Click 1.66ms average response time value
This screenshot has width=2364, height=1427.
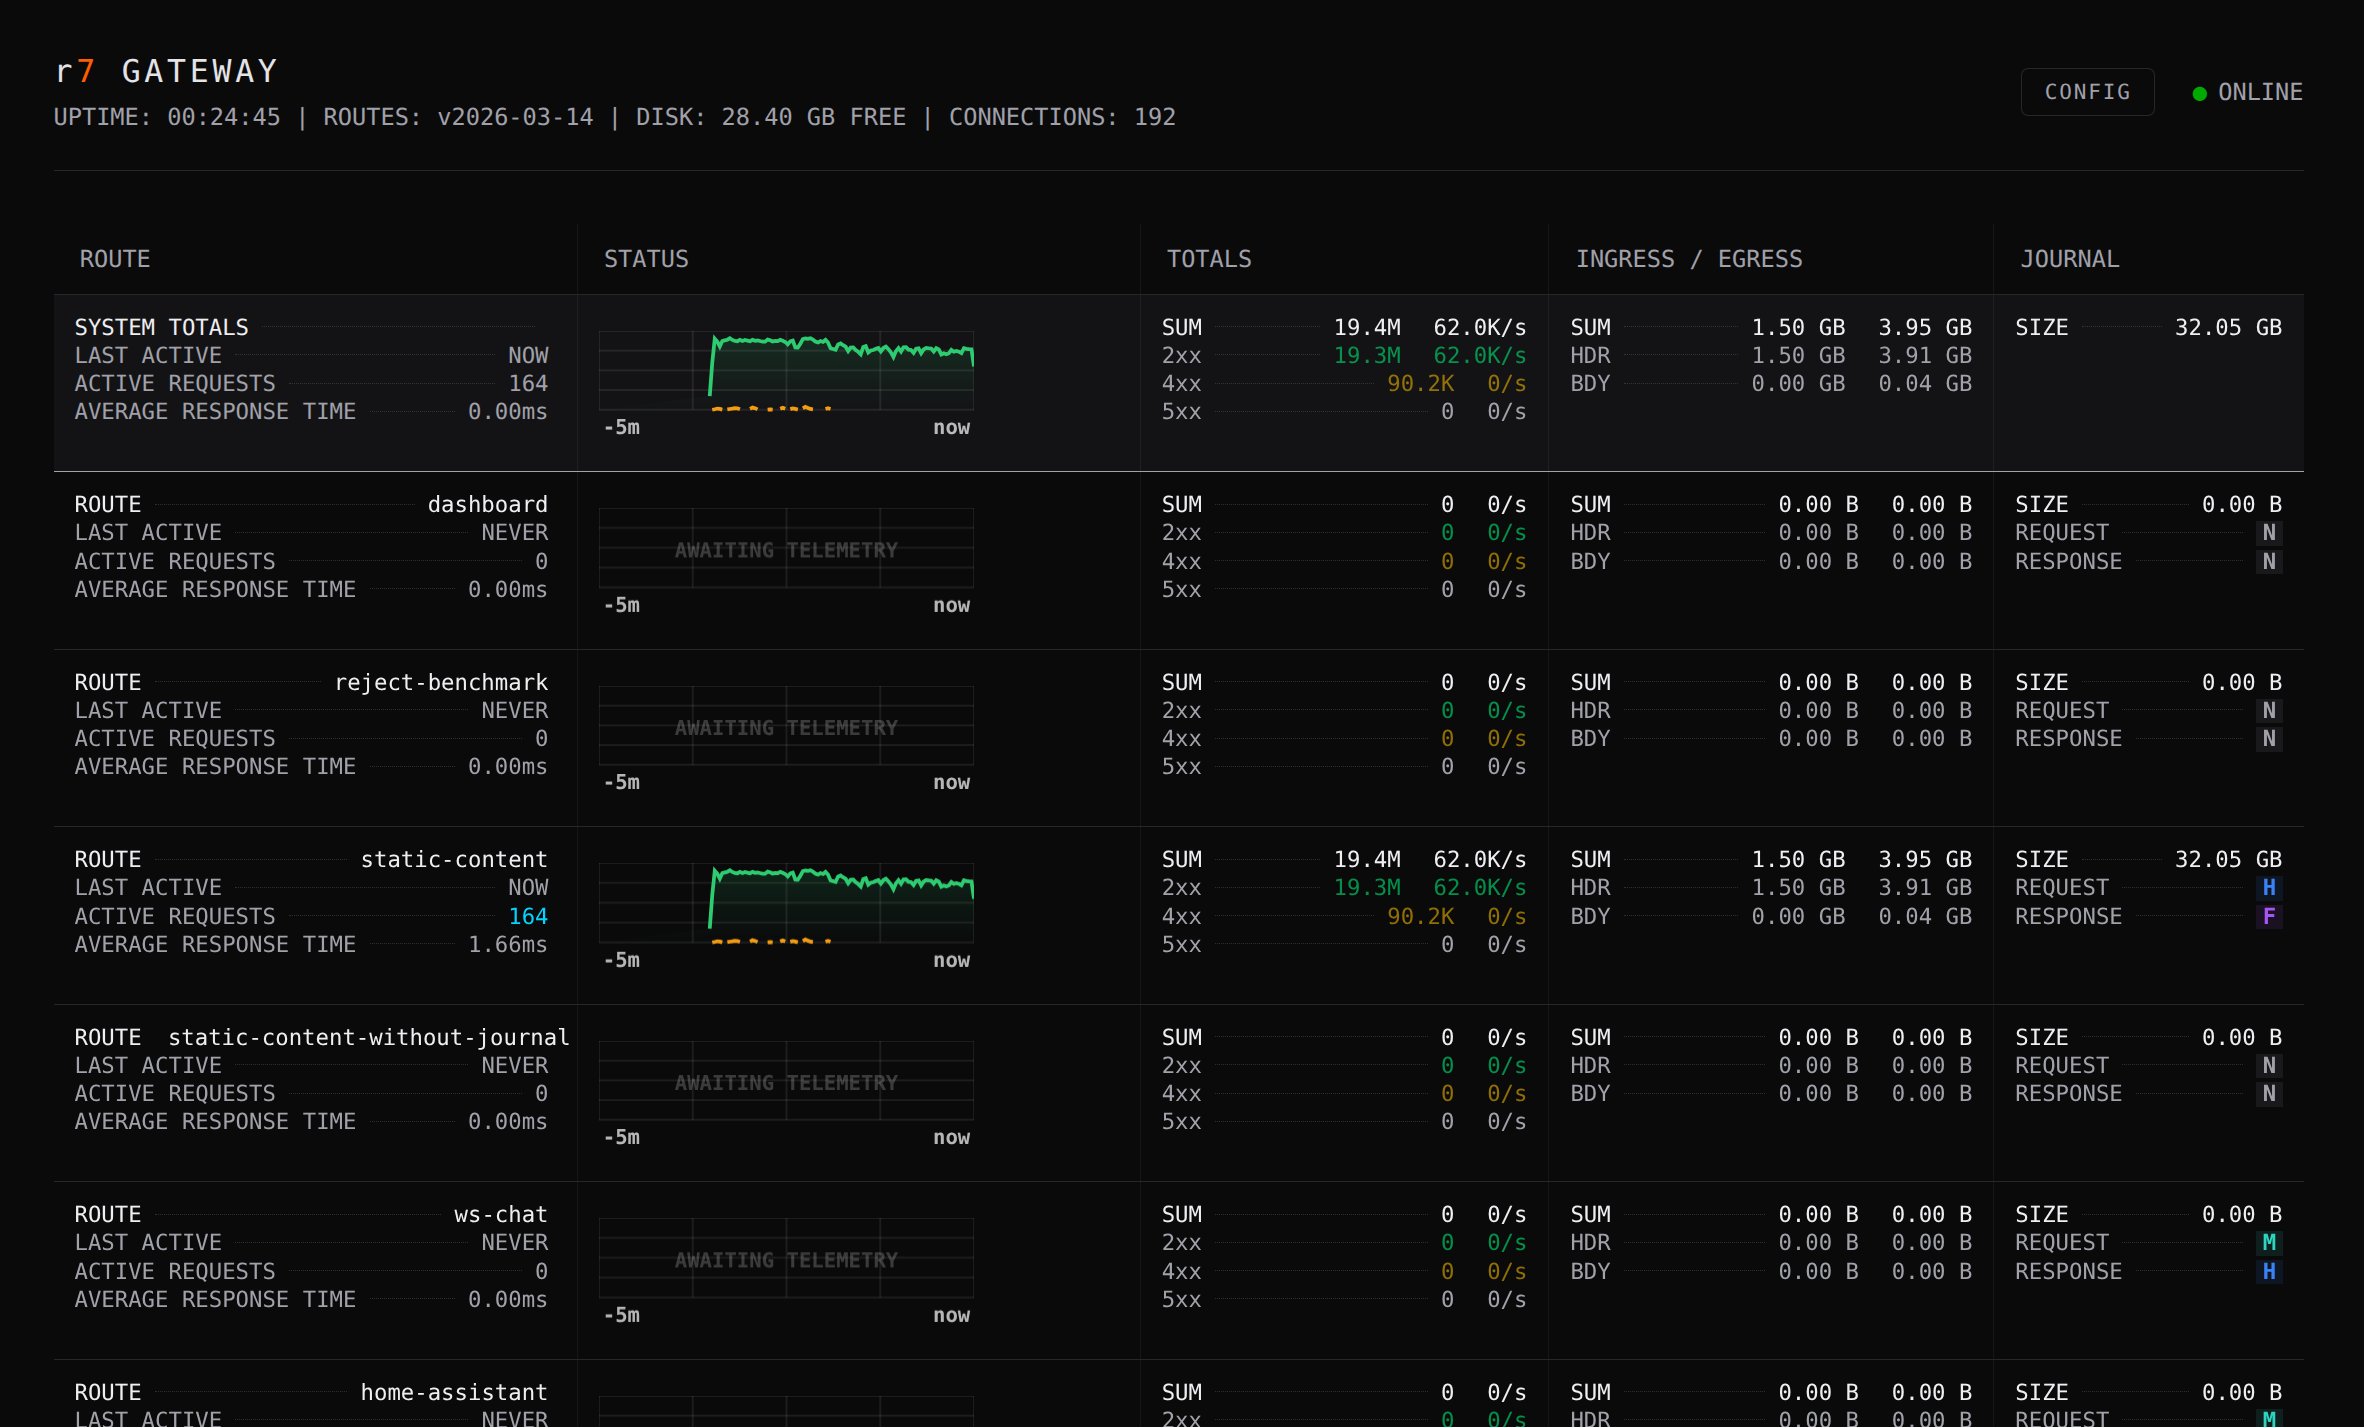coord(508,945)
